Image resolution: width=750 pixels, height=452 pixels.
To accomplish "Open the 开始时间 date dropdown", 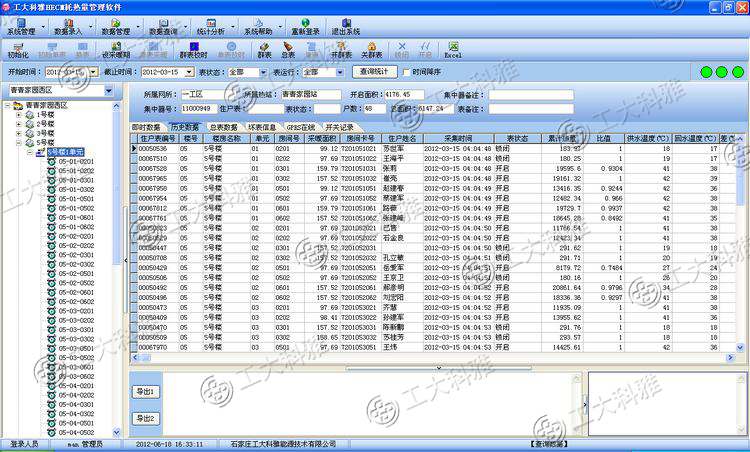I will pyautogui.click(x=94, y=72).
